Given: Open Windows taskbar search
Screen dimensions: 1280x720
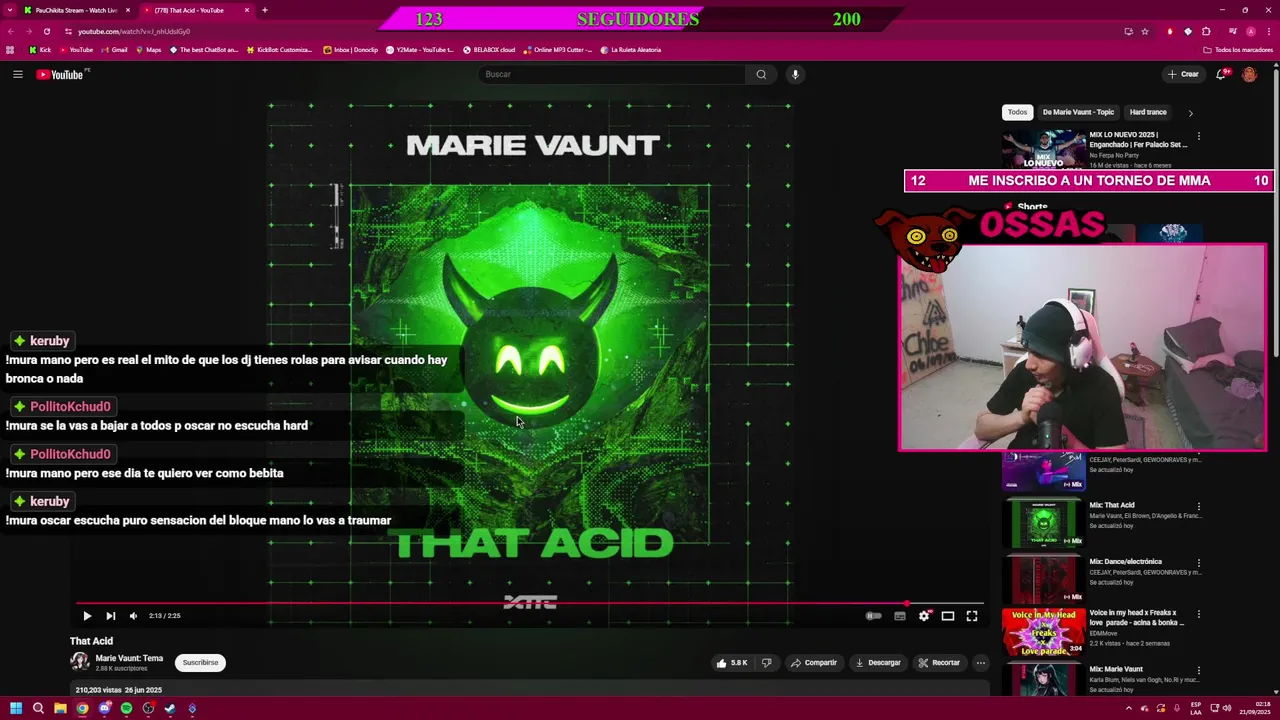Looking at the screenshot, I should click(x=38, y=709).
